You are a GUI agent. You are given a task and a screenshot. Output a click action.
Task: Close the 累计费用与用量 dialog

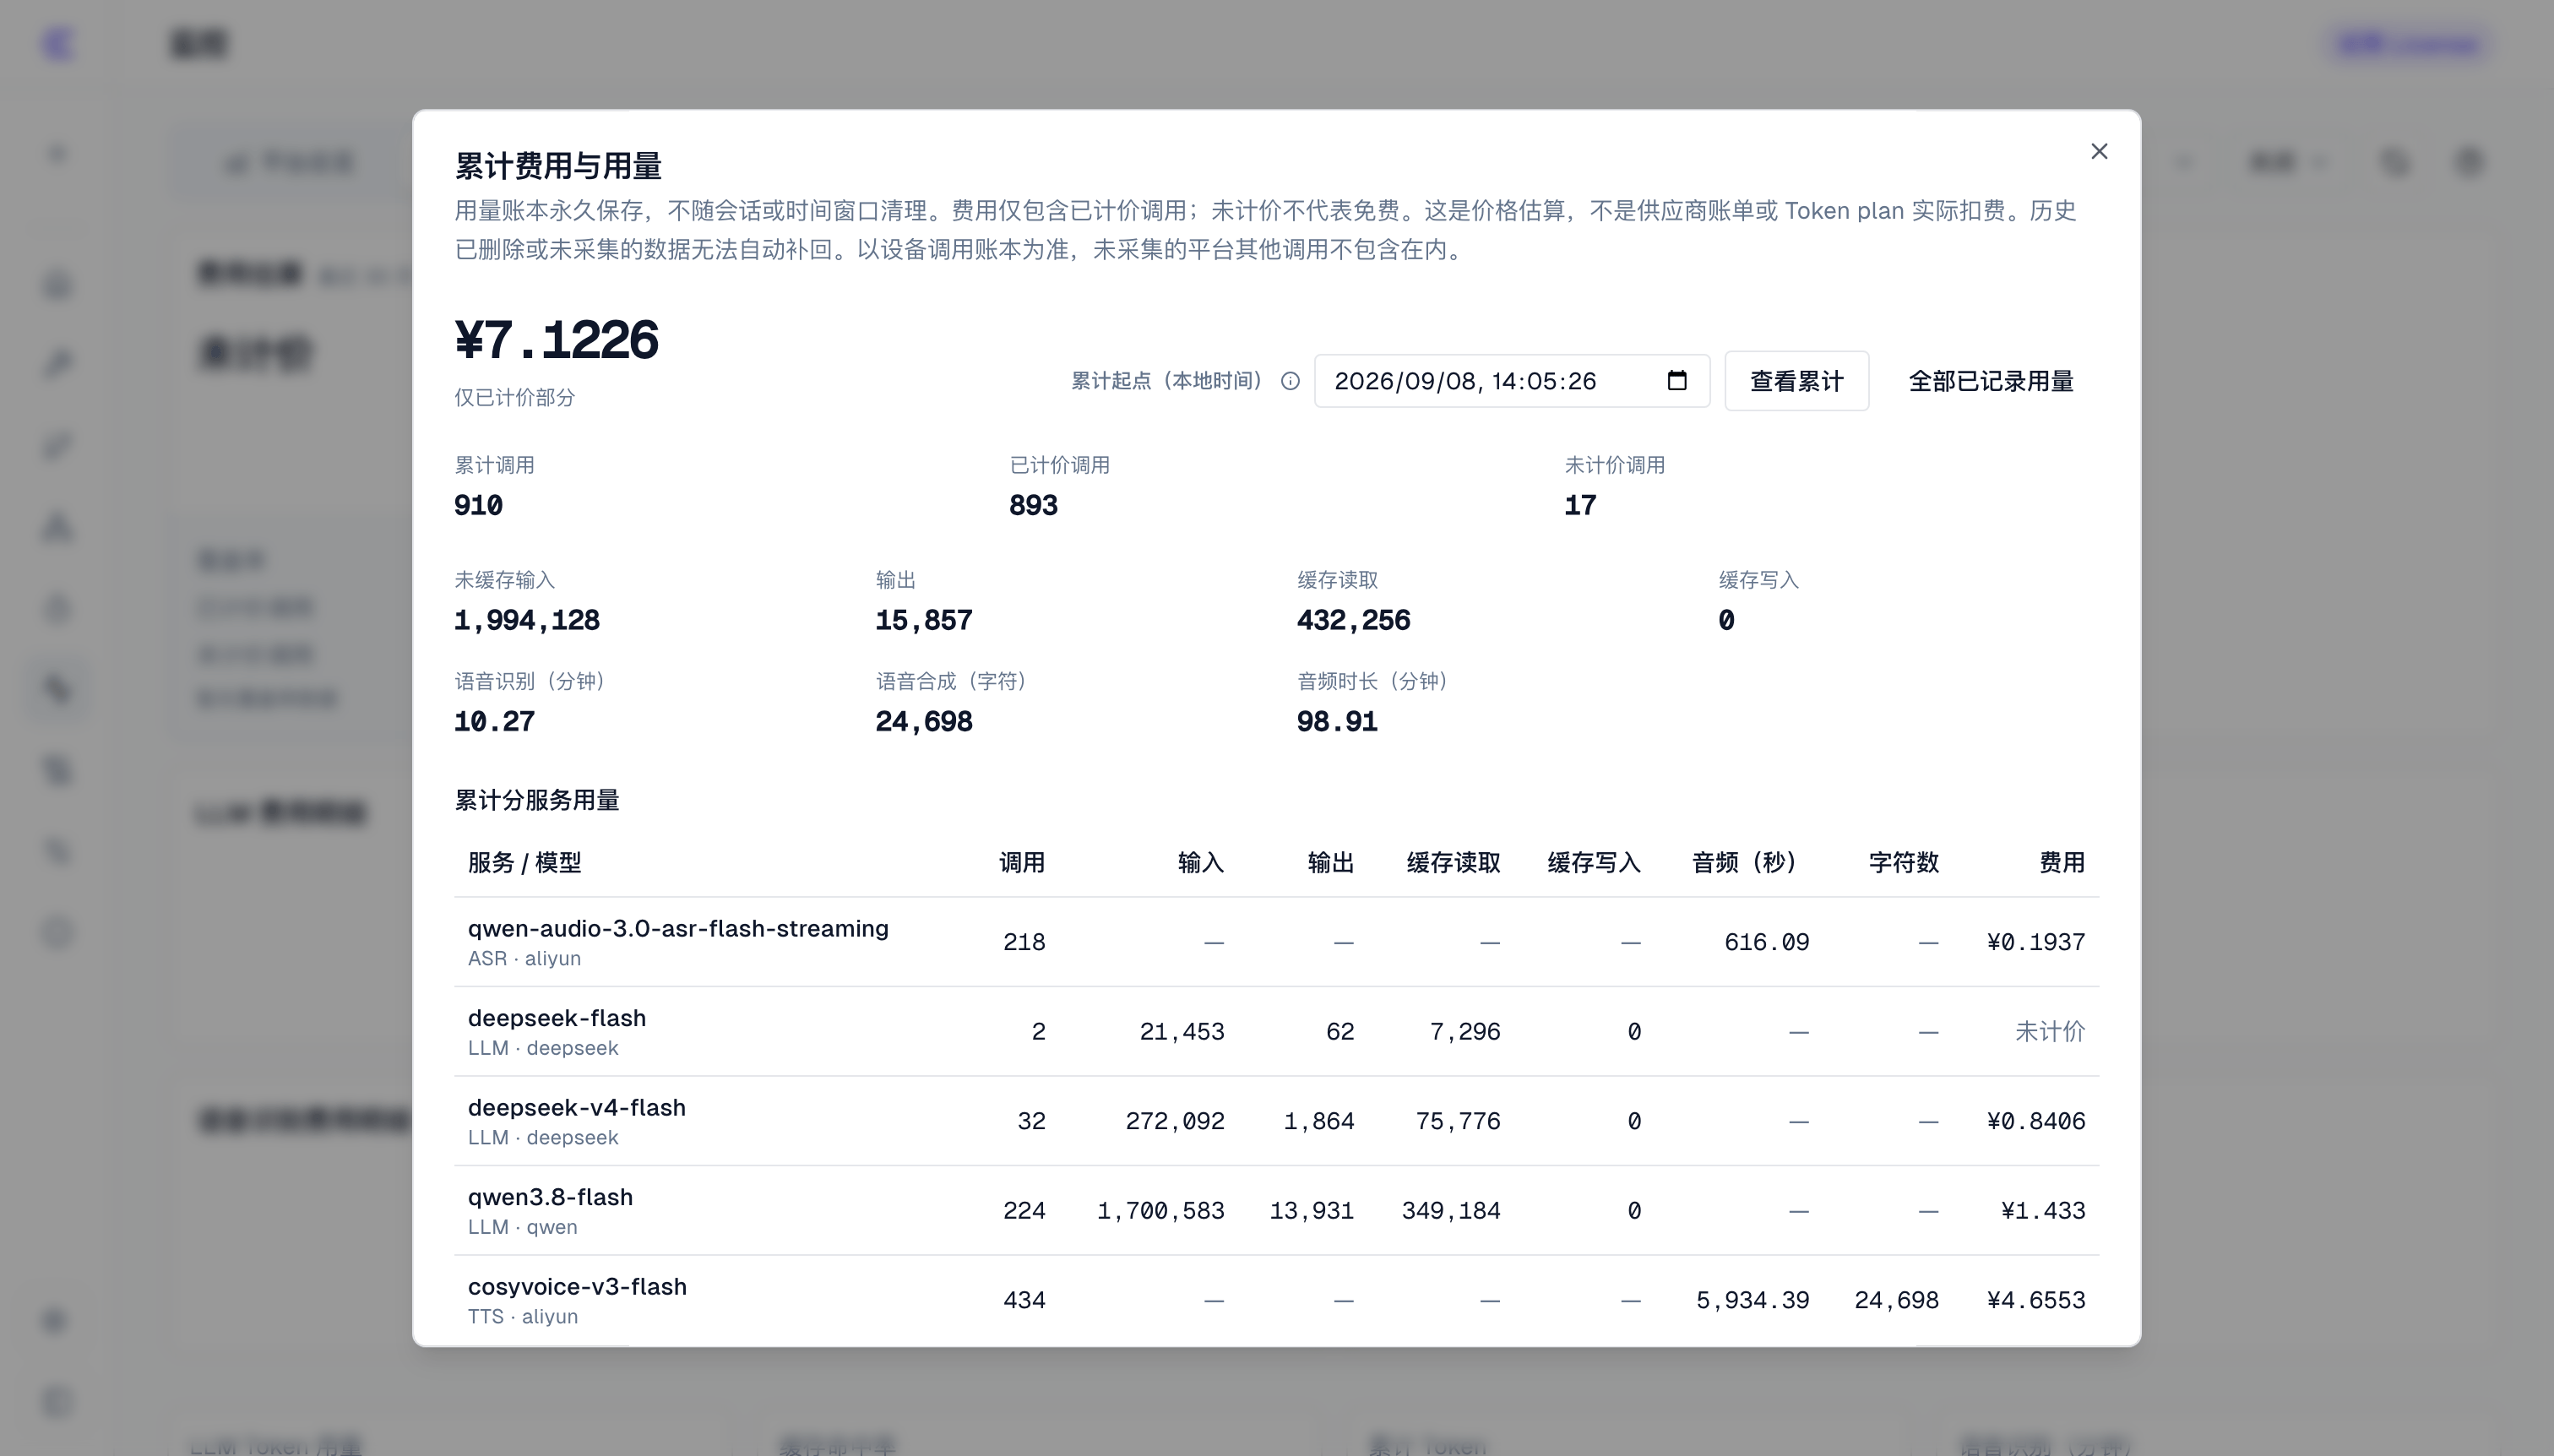point(2099,151)
